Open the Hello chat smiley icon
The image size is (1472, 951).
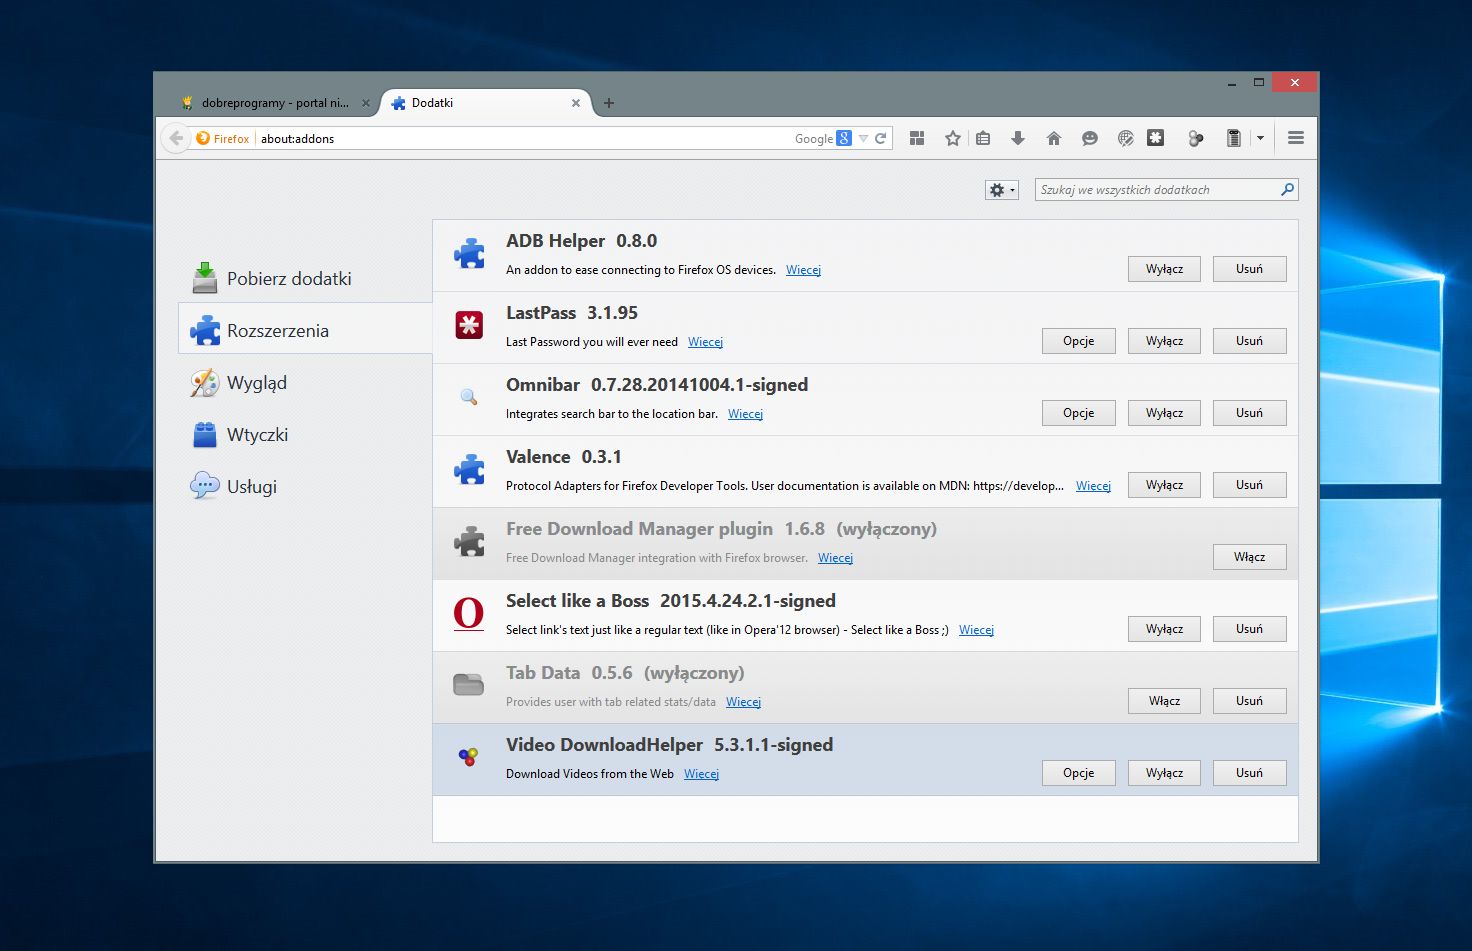coord(1090,138)
